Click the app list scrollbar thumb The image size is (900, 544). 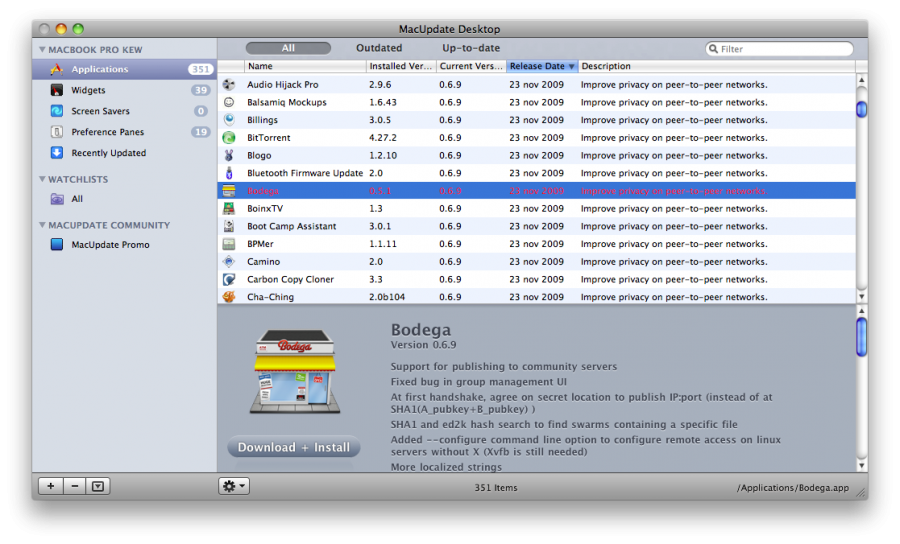(x=862, y=109)
